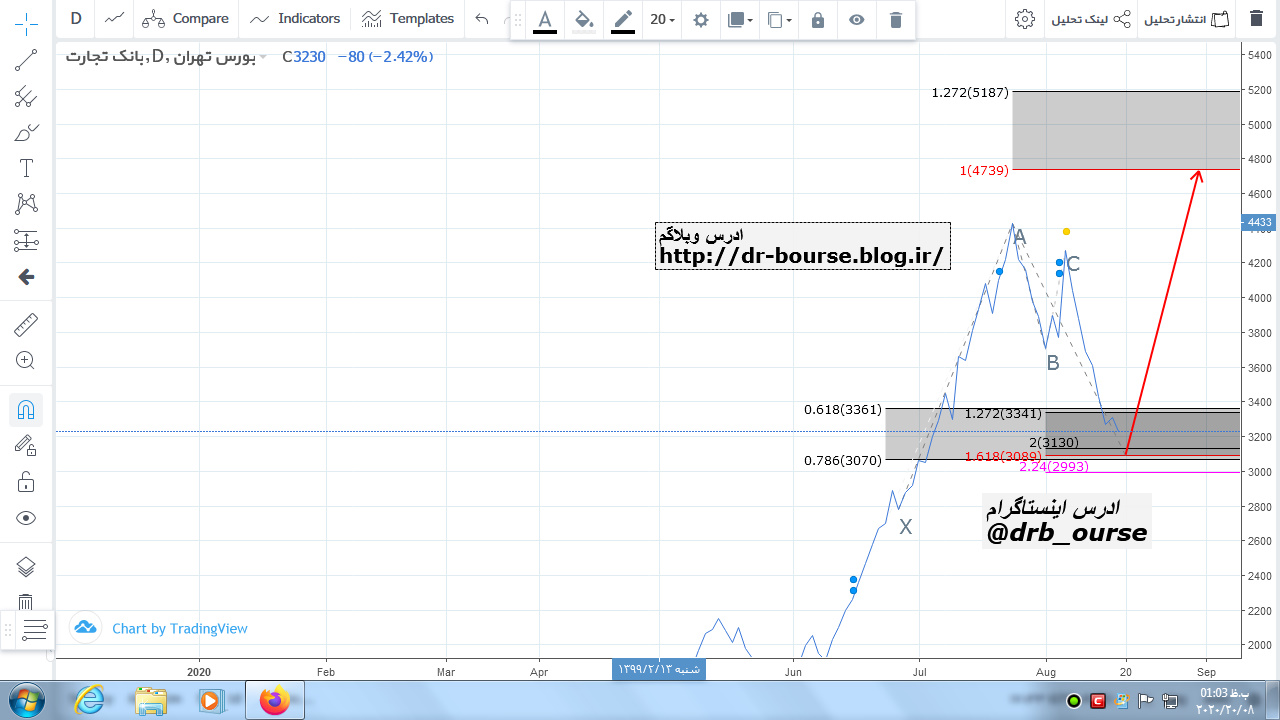Select the XABCD pattern tool
The width and height of the screenshot is (1280, 720).
(26, 204)
